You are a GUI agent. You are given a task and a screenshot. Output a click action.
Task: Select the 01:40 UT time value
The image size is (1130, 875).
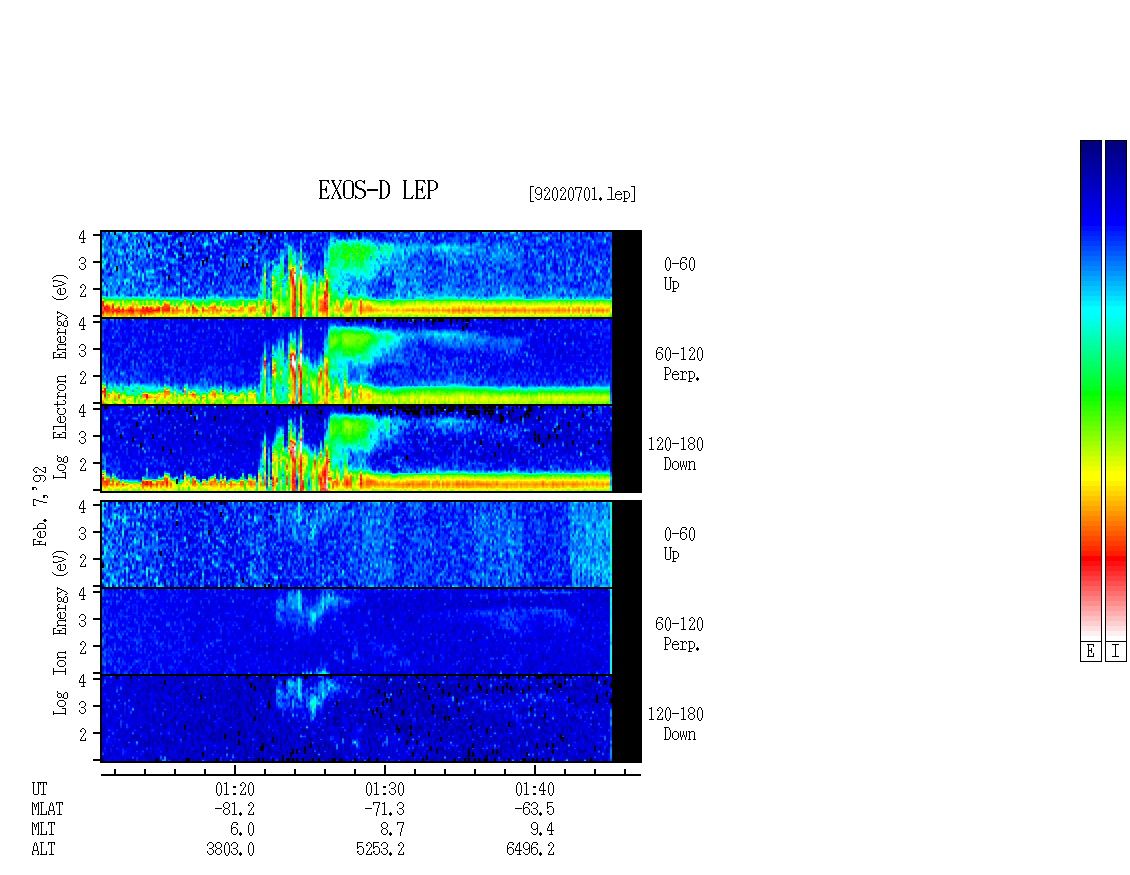click(x=535, y=789)
